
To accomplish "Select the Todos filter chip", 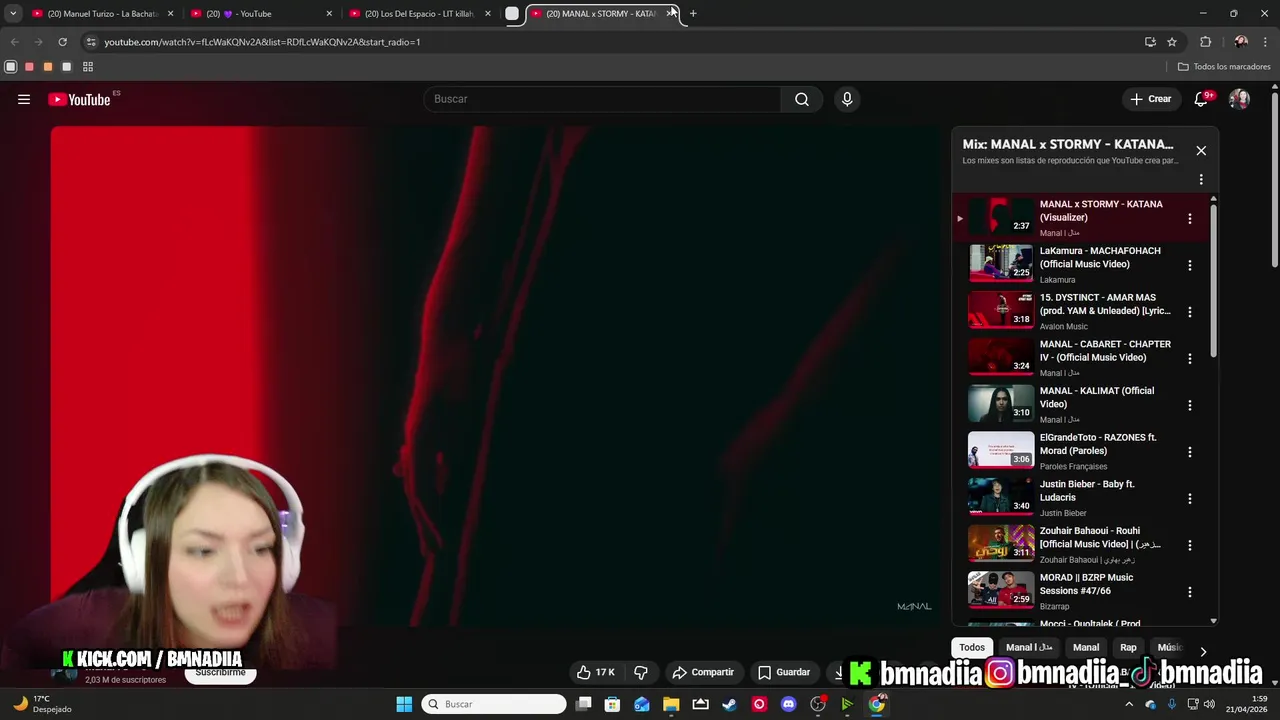I will coord(972,647).
